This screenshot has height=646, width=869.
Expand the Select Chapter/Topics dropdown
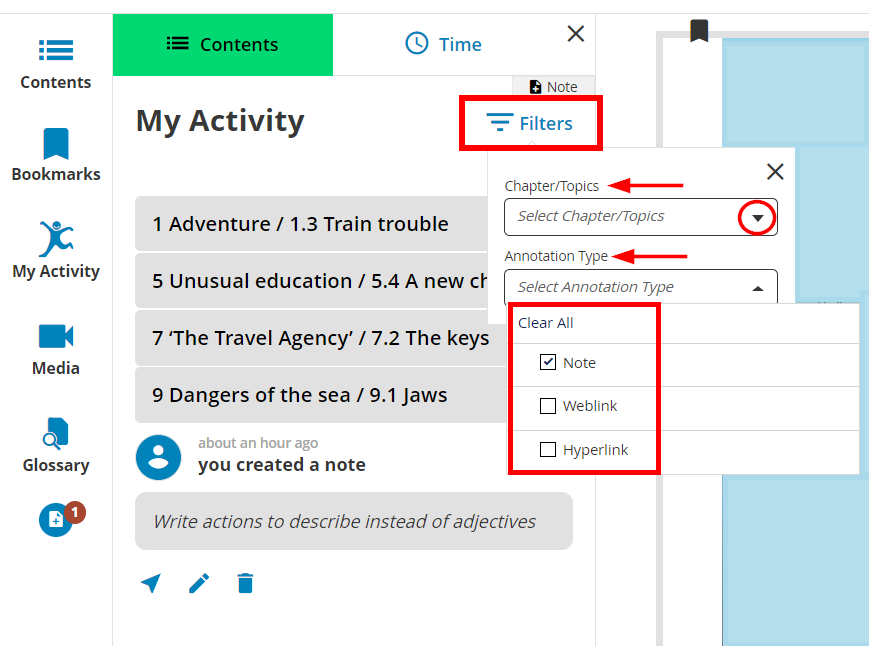pyautogui.click(x=756, y=217)
